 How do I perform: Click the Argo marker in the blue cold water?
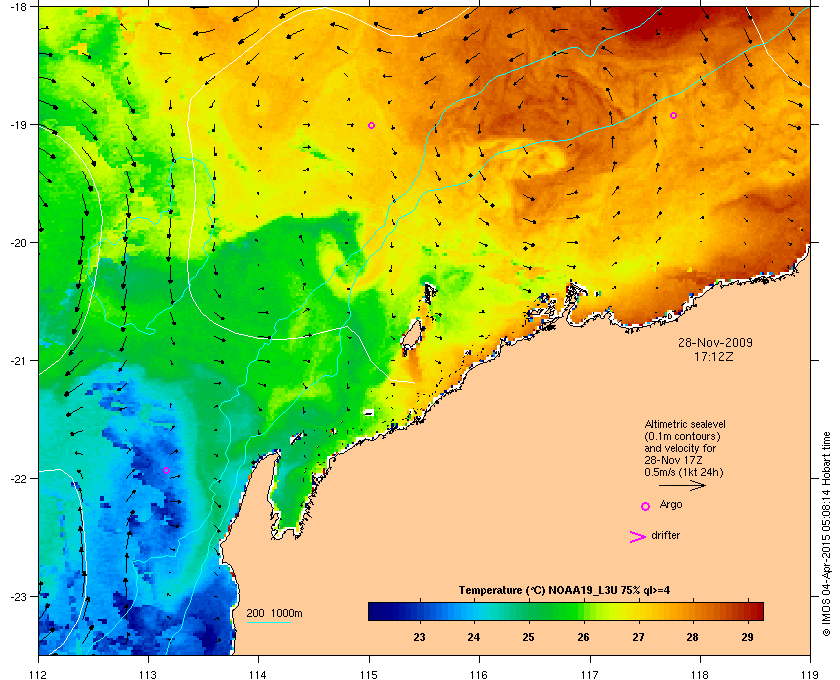166,470
